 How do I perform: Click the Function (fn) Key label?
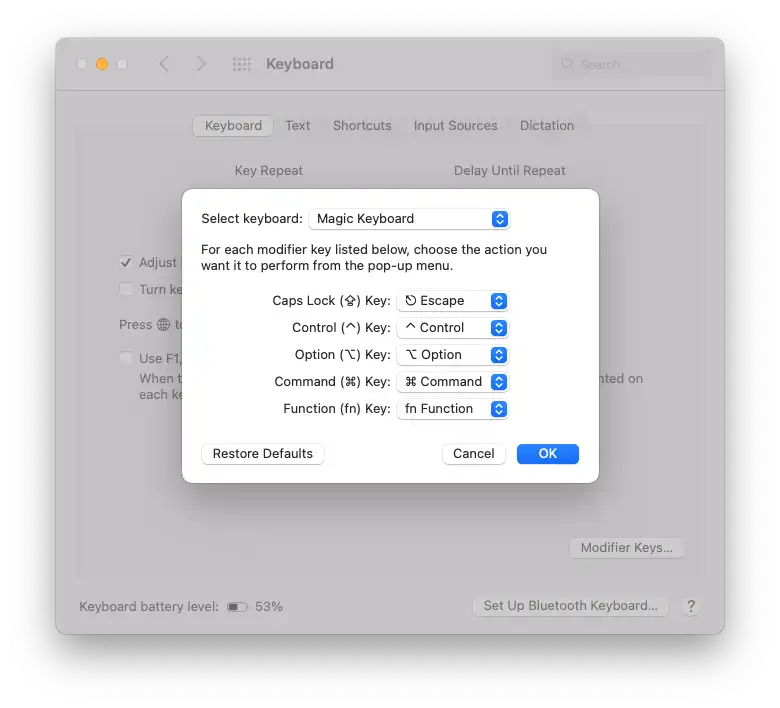coord(337,408)
